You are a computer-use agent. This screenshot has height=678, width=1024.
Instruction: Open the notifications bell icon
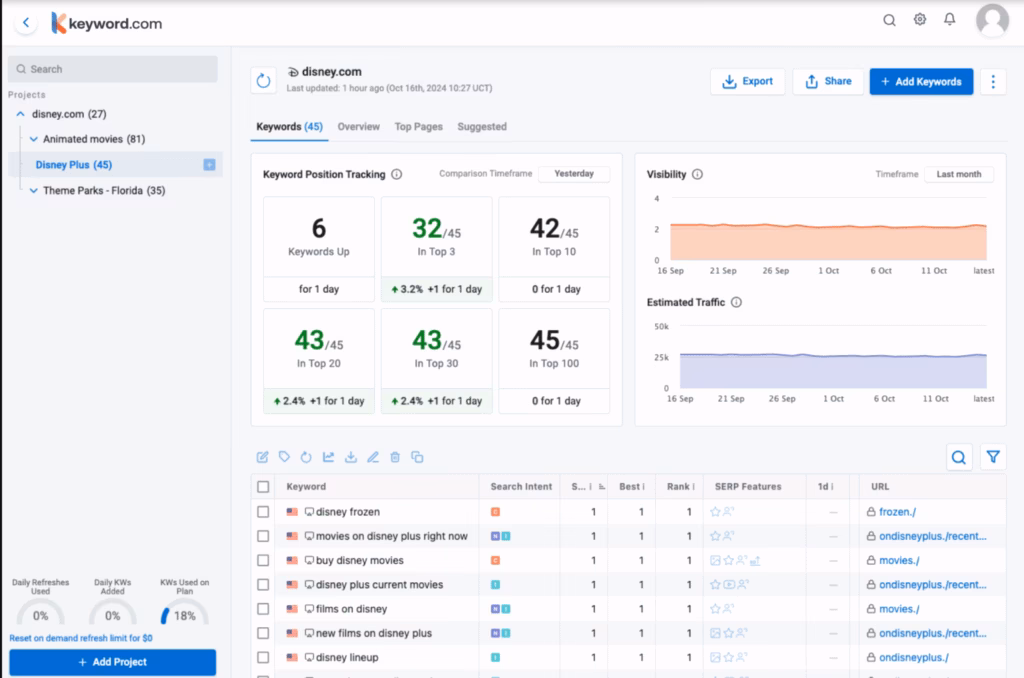949,19
